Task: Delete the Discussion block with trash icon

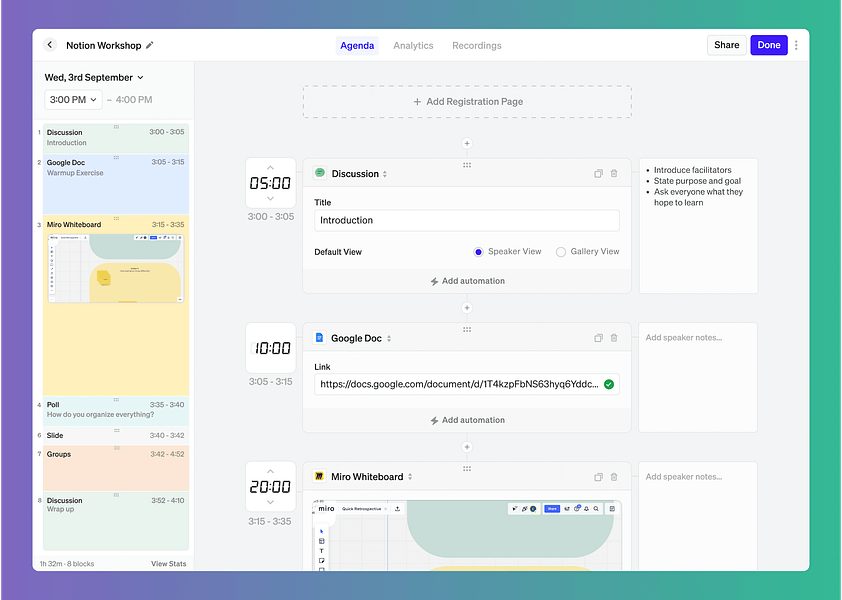Action: (x=614, y=174)
